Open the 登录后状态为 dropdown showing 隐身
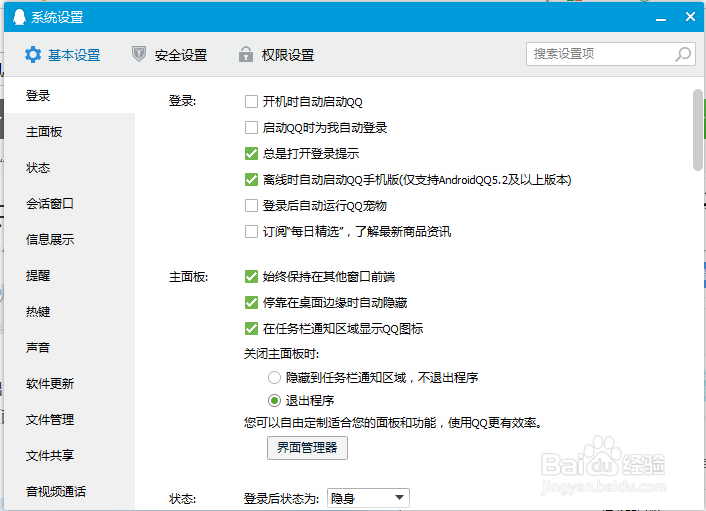 (x=368, y=498)
